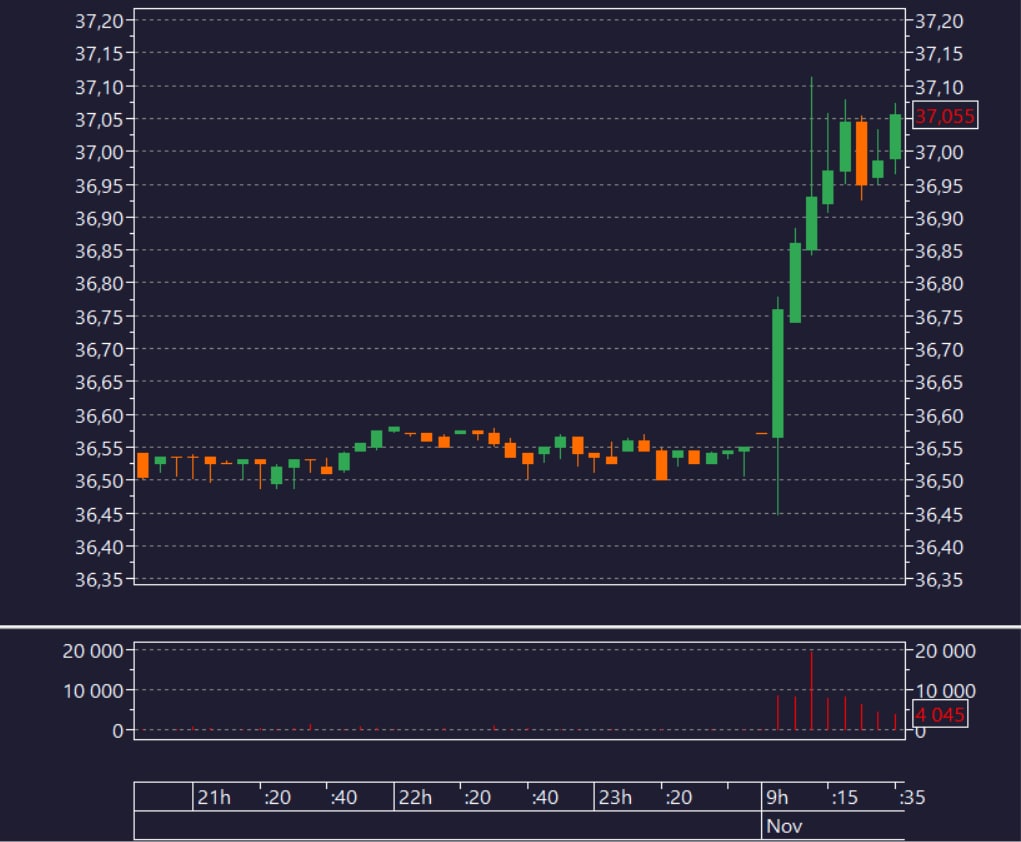1021x842 pixels.
Task: Click the 22h time axis label
Action: click(x=415, y=797)
